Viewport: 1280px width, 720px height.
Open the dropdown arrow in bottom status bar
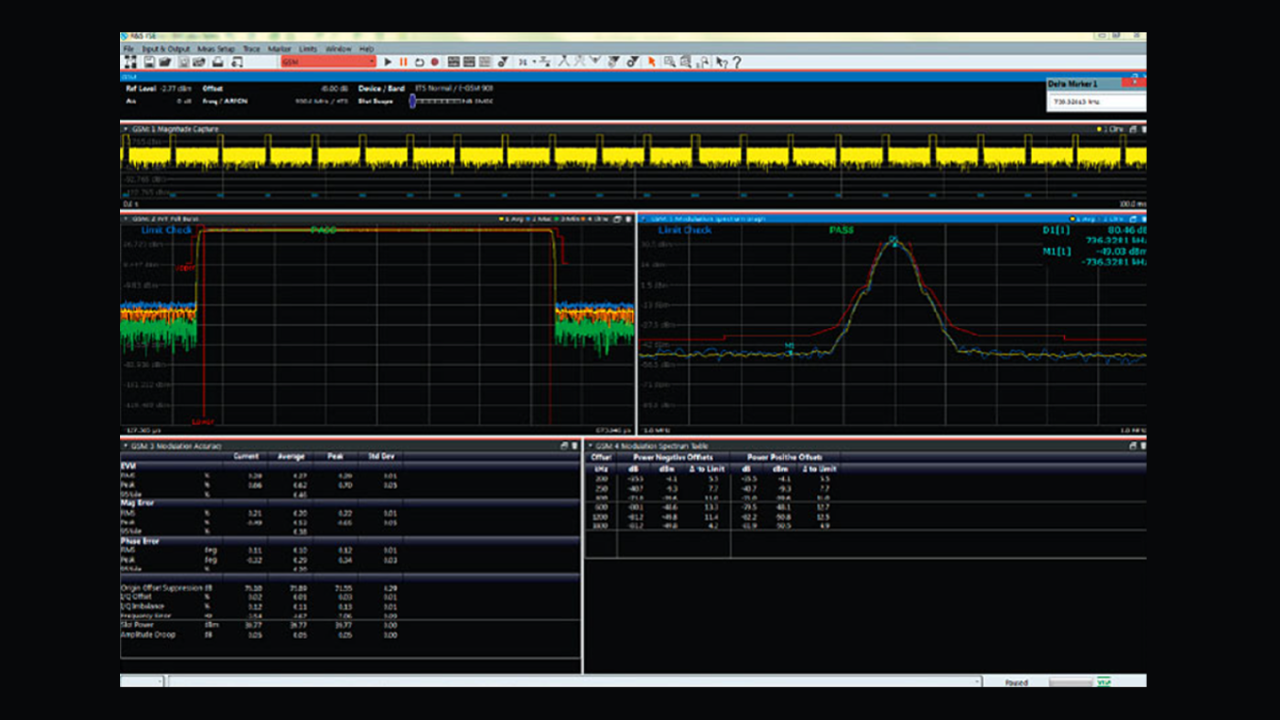[976, 681]
